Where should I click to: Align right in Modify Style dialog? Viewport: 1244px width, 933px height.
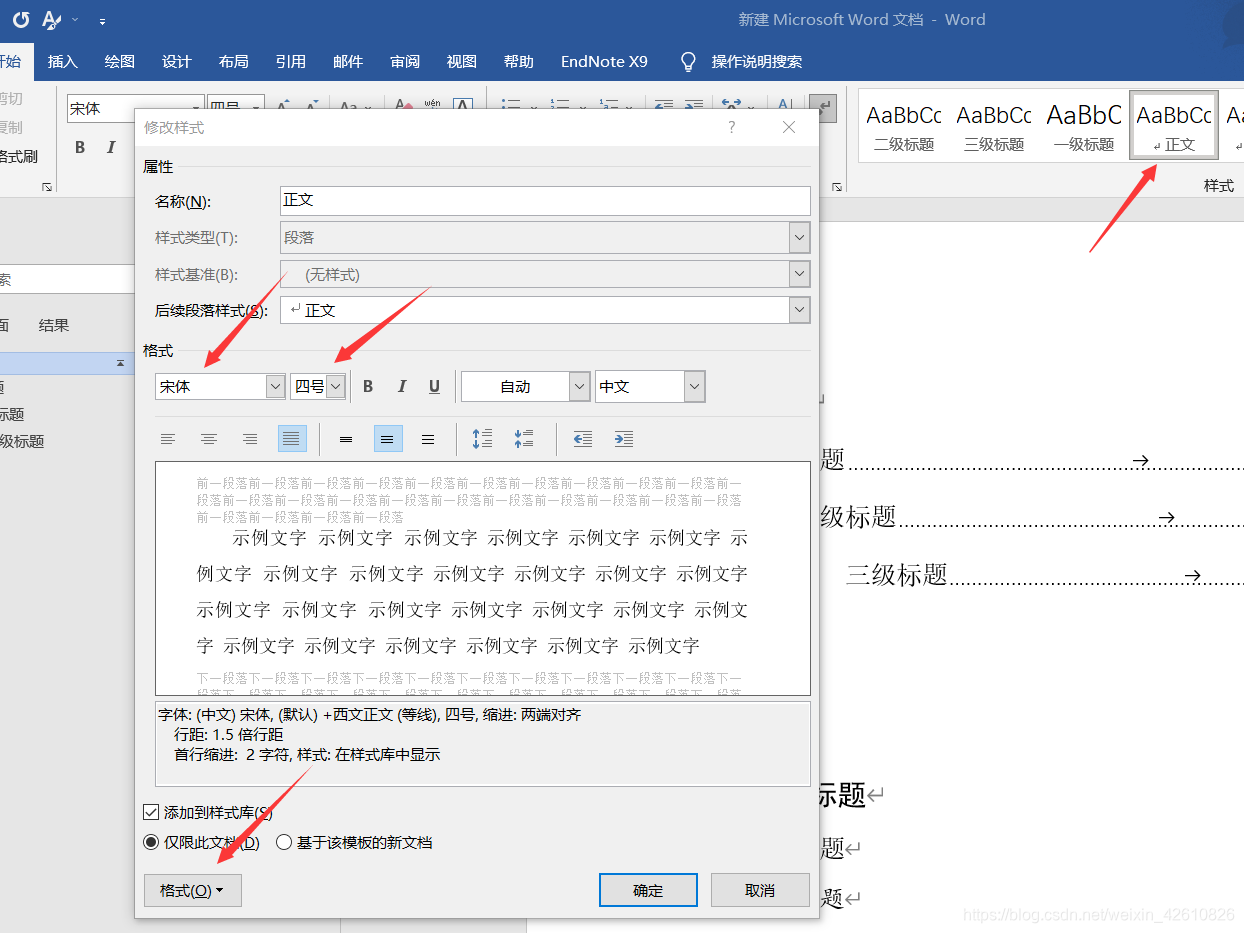[x=250, y=438]
